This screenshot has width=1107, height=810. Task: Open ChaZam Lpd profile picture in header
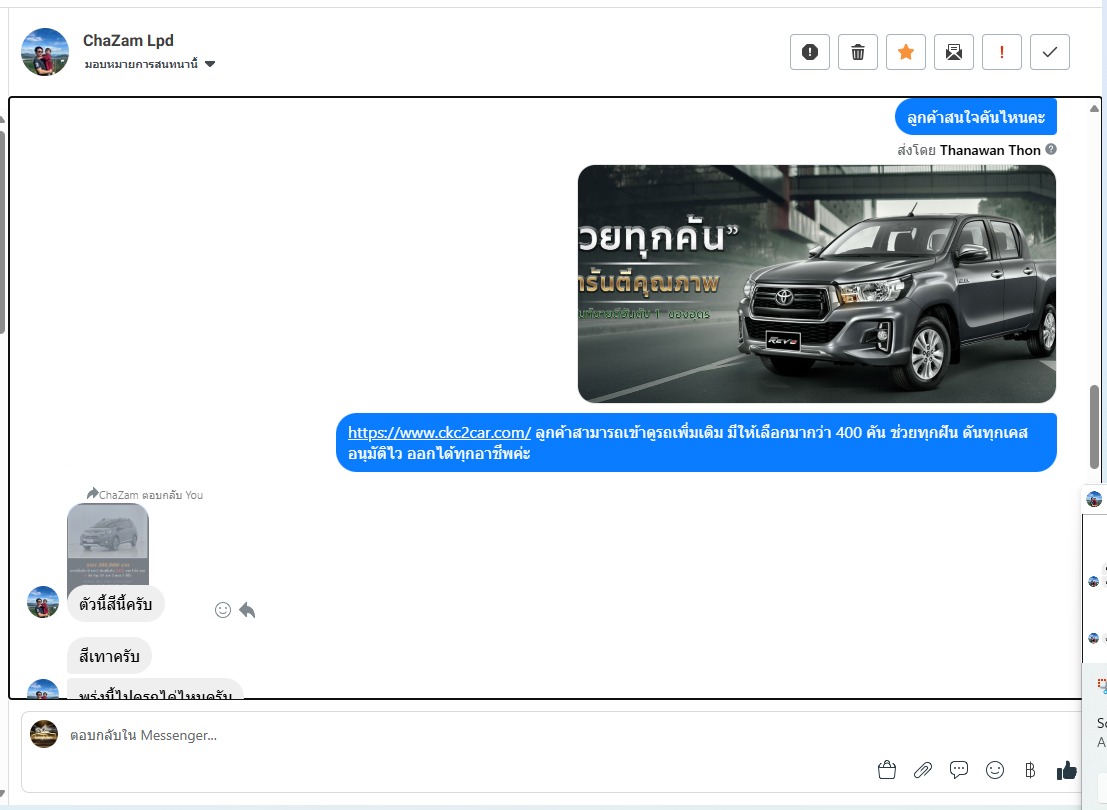click(x=45, y=52)
